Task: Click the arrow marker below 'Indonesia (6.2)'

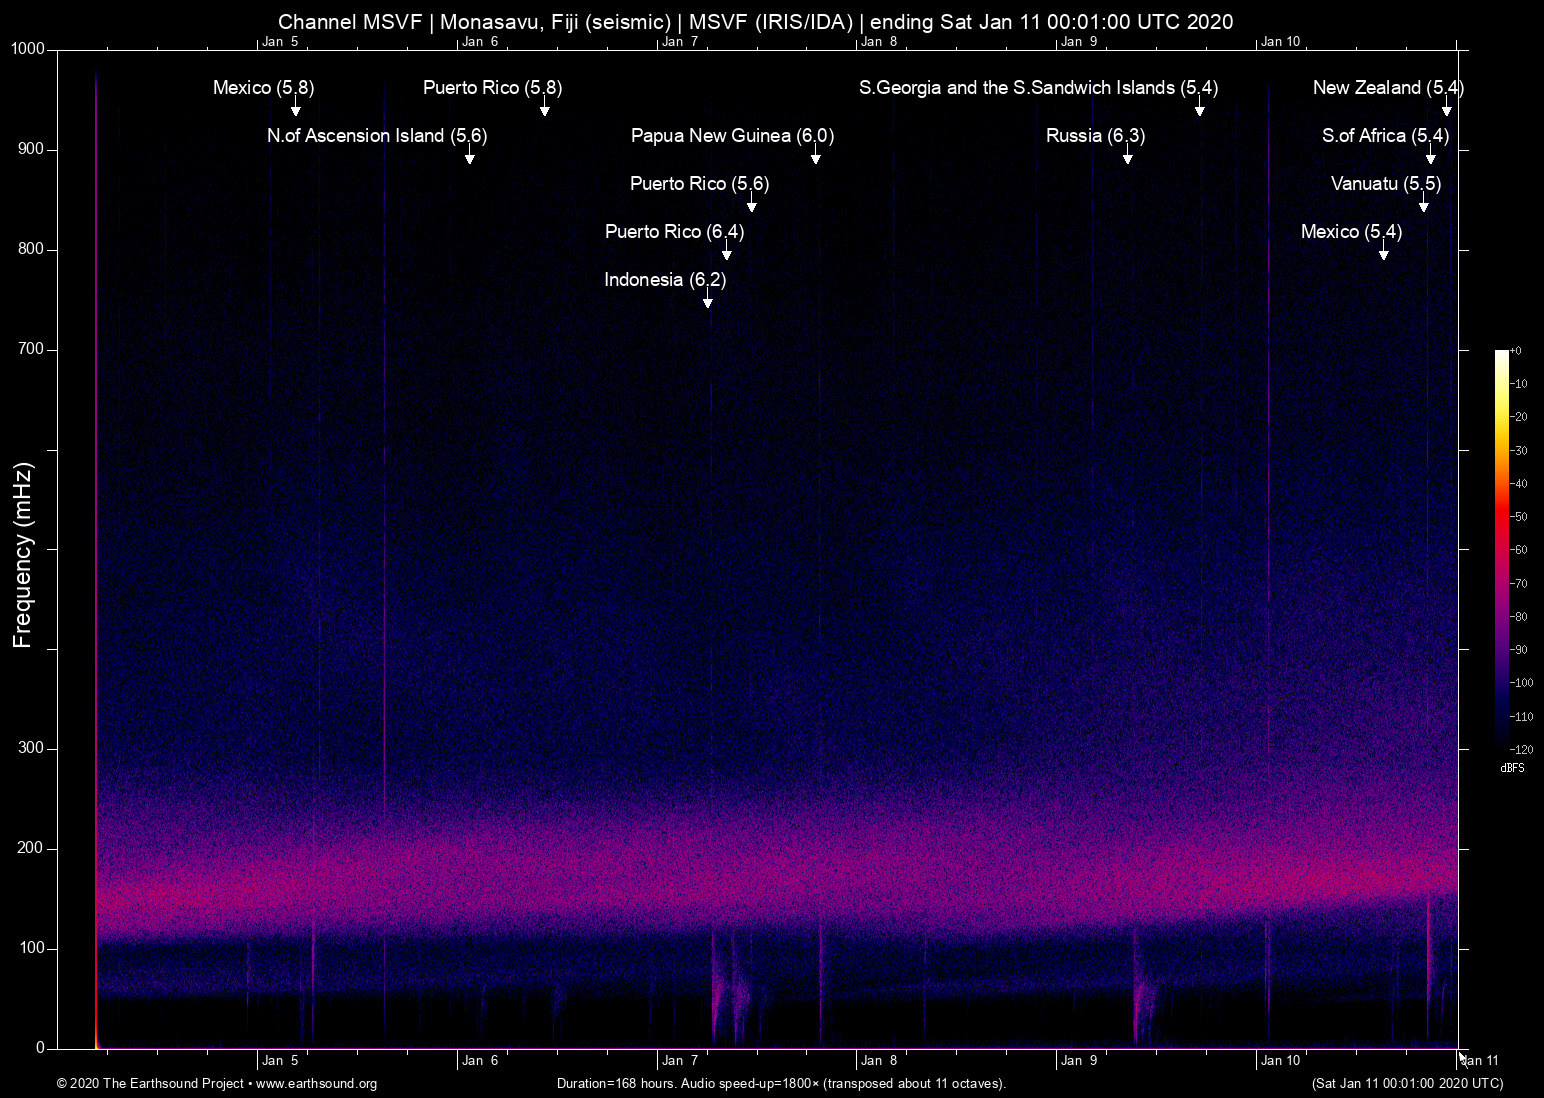Action: 708,300
